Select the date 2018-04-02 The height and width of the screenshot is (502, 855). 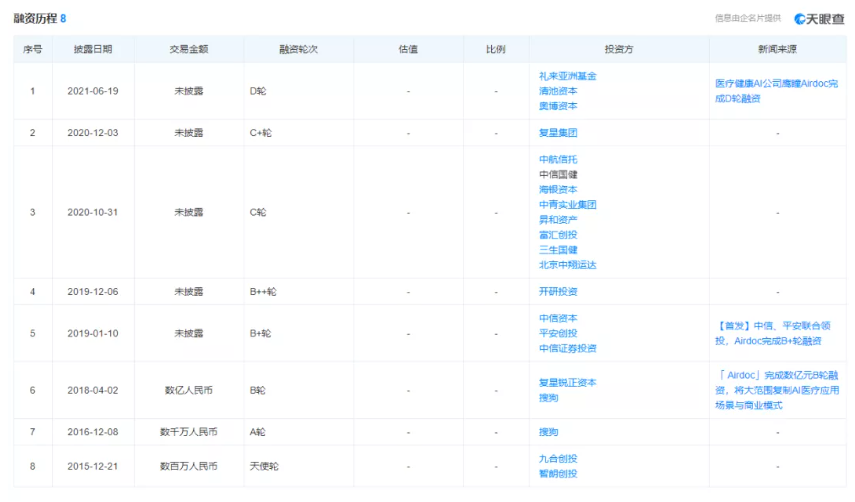point(93,390)
